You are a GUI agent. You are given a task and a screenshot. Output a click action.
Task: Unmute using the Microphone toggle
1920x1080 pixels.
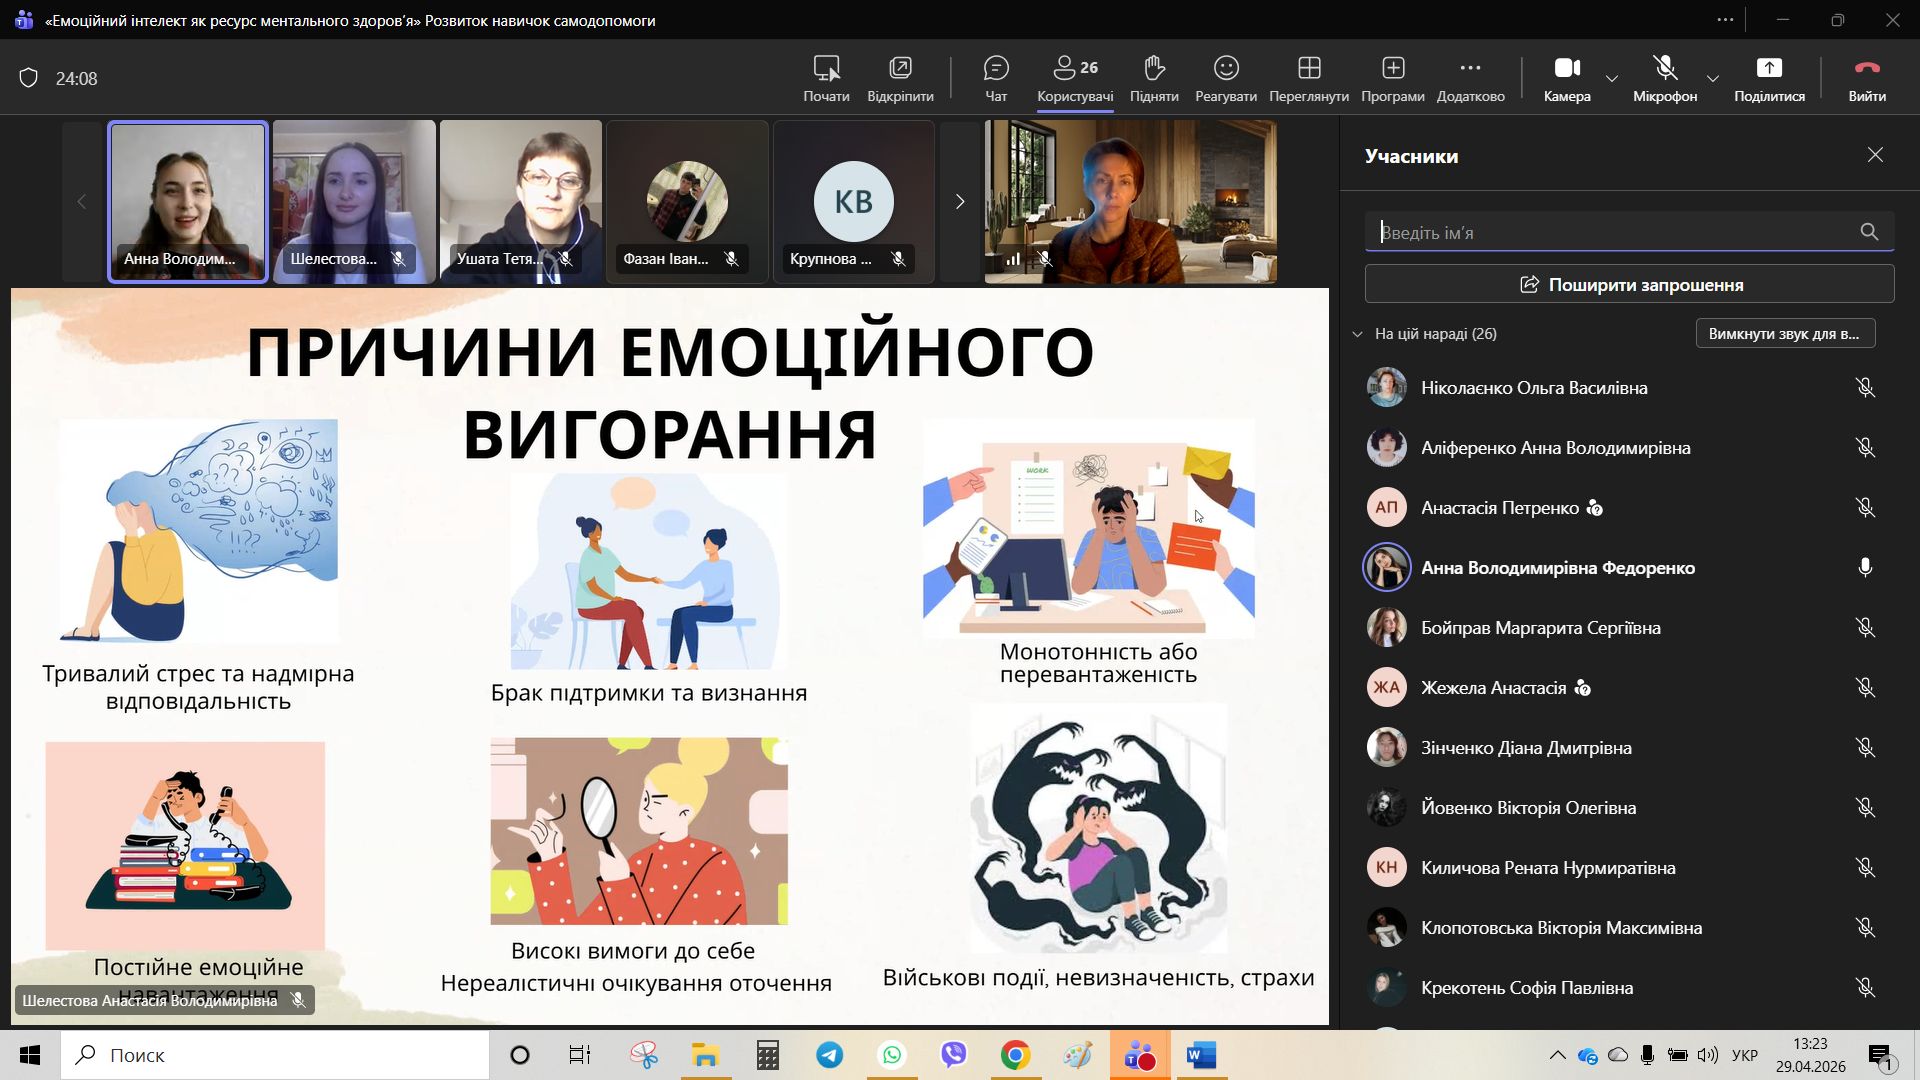(x=1665, y=69)
